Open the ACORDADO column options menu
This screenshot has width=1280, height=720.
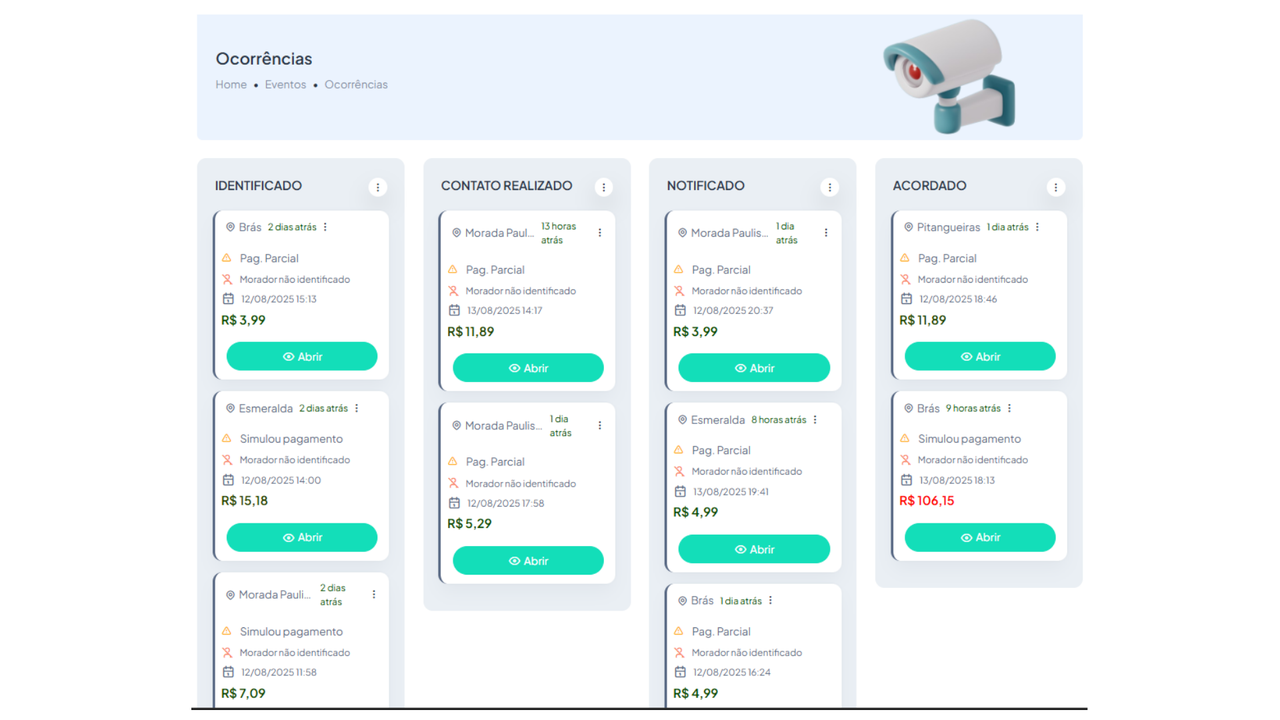1055,187
